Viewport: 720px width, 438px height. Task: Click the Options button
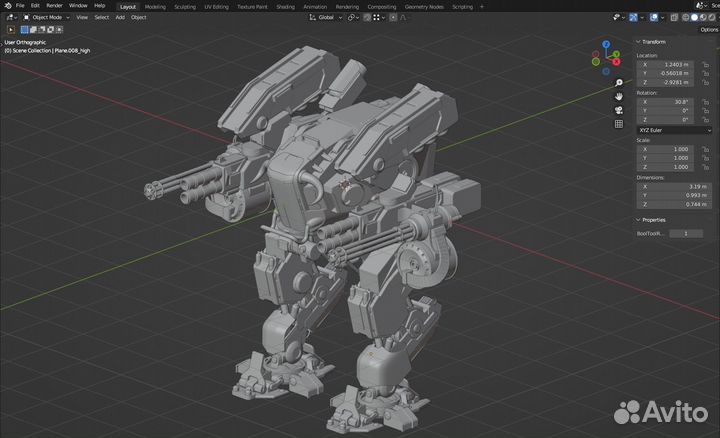[x=709, y=29]
